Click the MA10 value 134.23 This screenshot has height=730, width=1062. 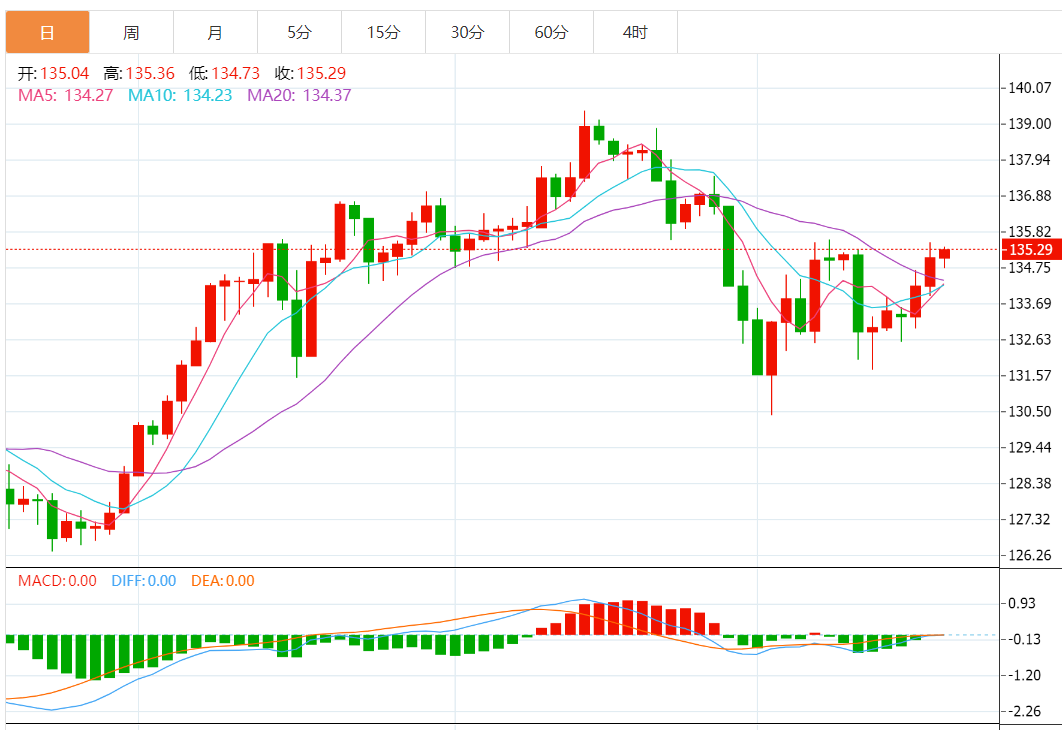click(x=207, y=95)
